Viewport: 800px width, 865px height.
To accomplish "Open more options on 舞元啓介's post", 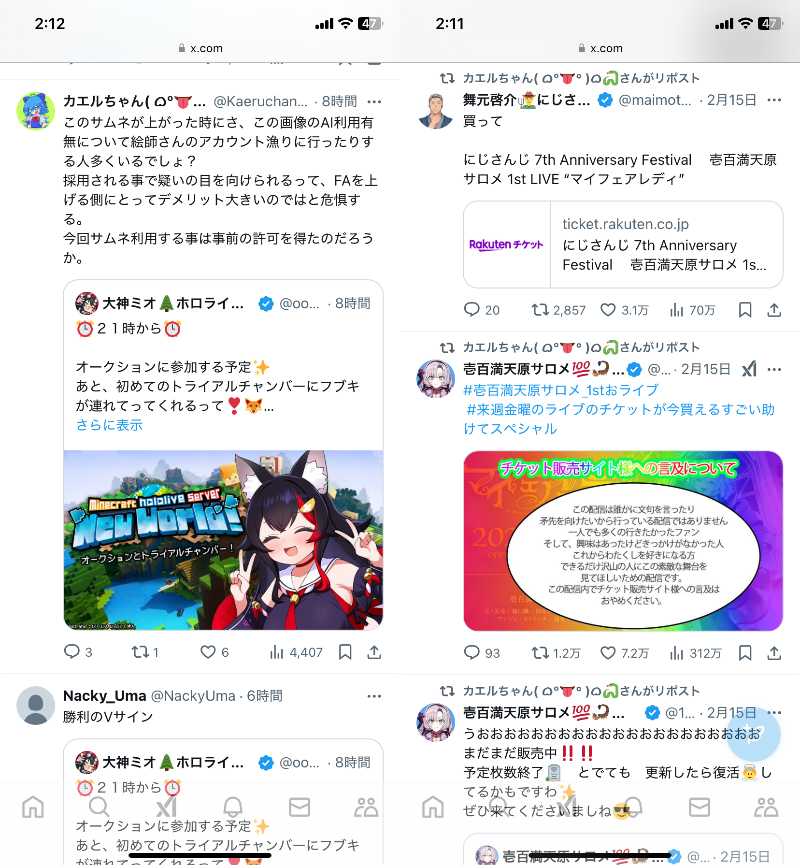I will pyautogui.click(x=774, y=100).
